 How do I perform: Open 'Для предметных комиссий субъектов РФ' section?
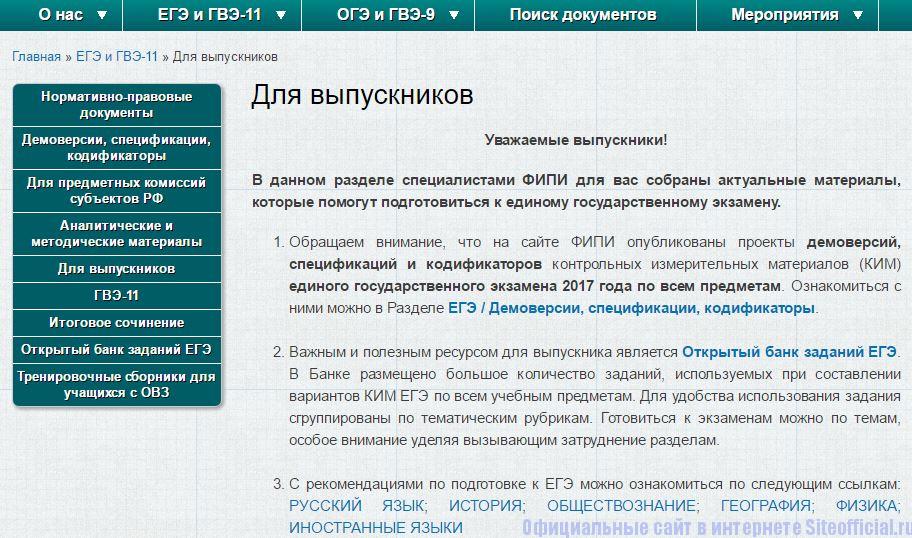coord(116,191)
